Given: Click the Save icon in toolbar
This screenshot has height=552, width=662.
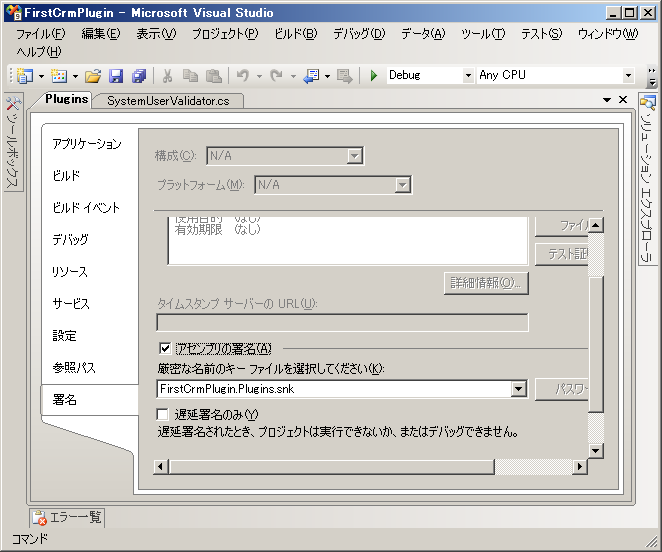Looking at the screenshot, I should [116, 75].
